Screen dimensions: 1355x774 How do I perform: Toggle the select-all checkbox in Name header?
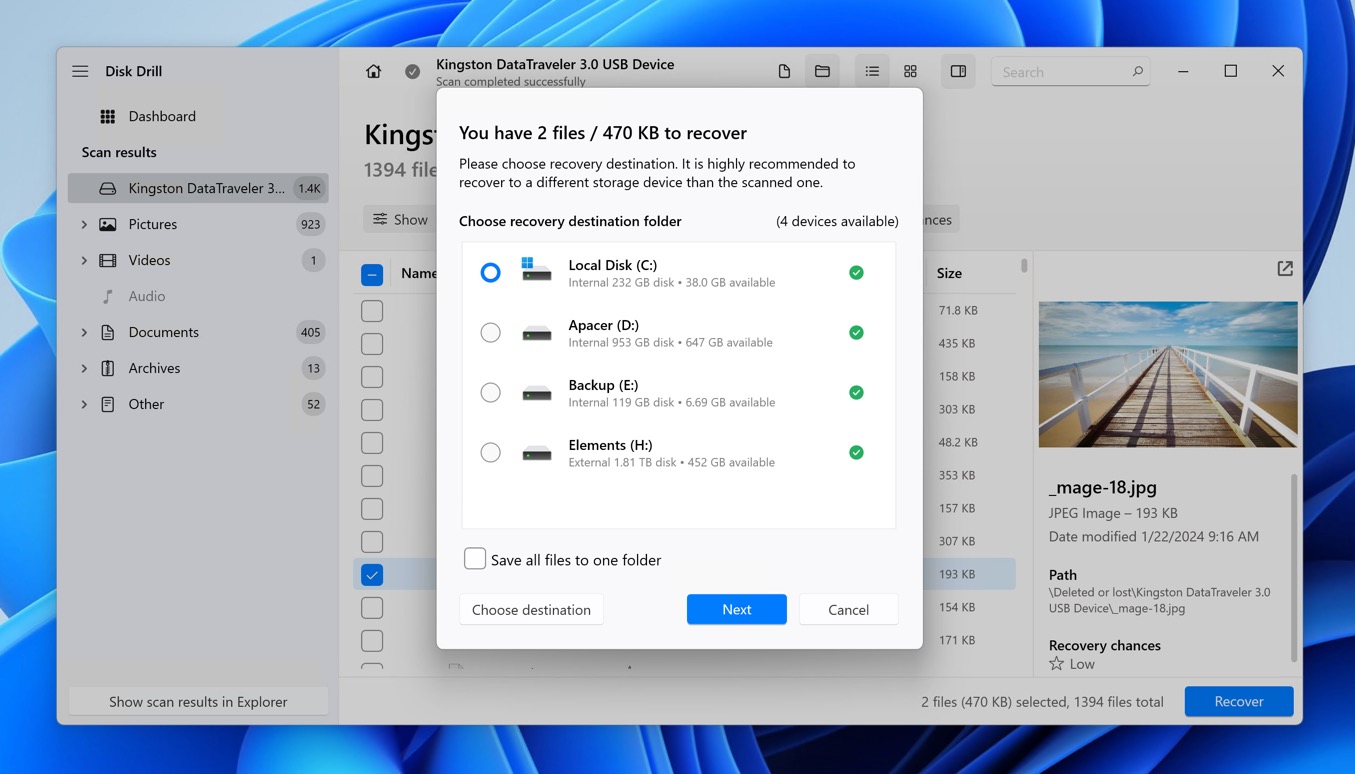tap(372, 274)
